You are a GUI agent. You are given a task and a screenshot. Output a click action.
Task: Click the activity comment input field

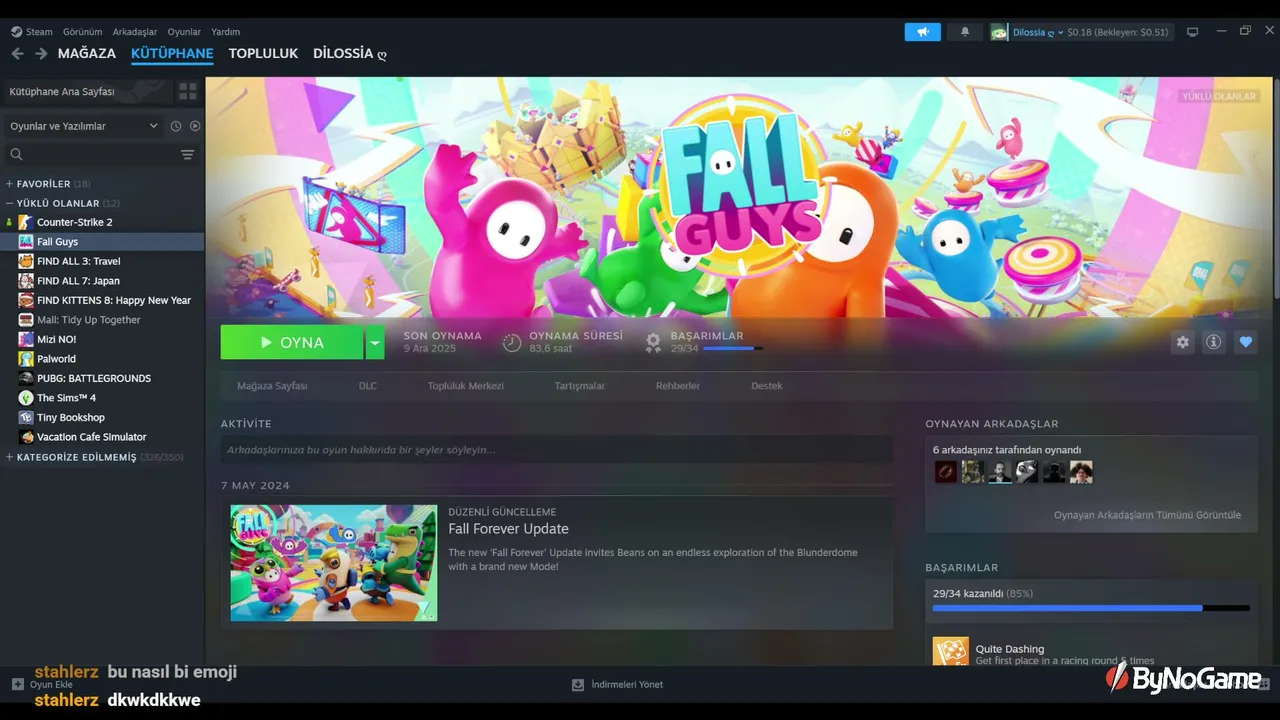[557, 450]
